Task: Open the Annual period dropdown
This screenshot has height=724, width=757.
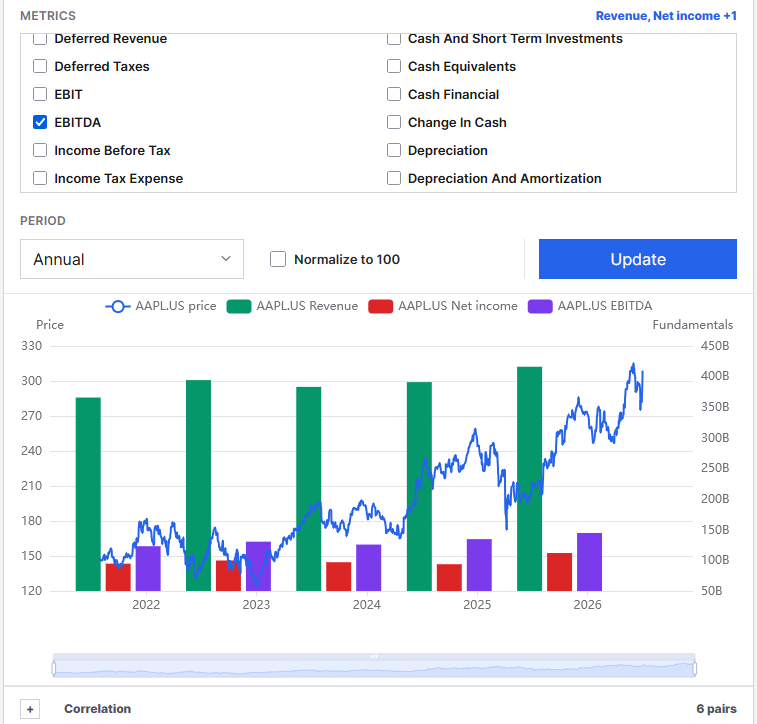Action: tap(132, 259)
